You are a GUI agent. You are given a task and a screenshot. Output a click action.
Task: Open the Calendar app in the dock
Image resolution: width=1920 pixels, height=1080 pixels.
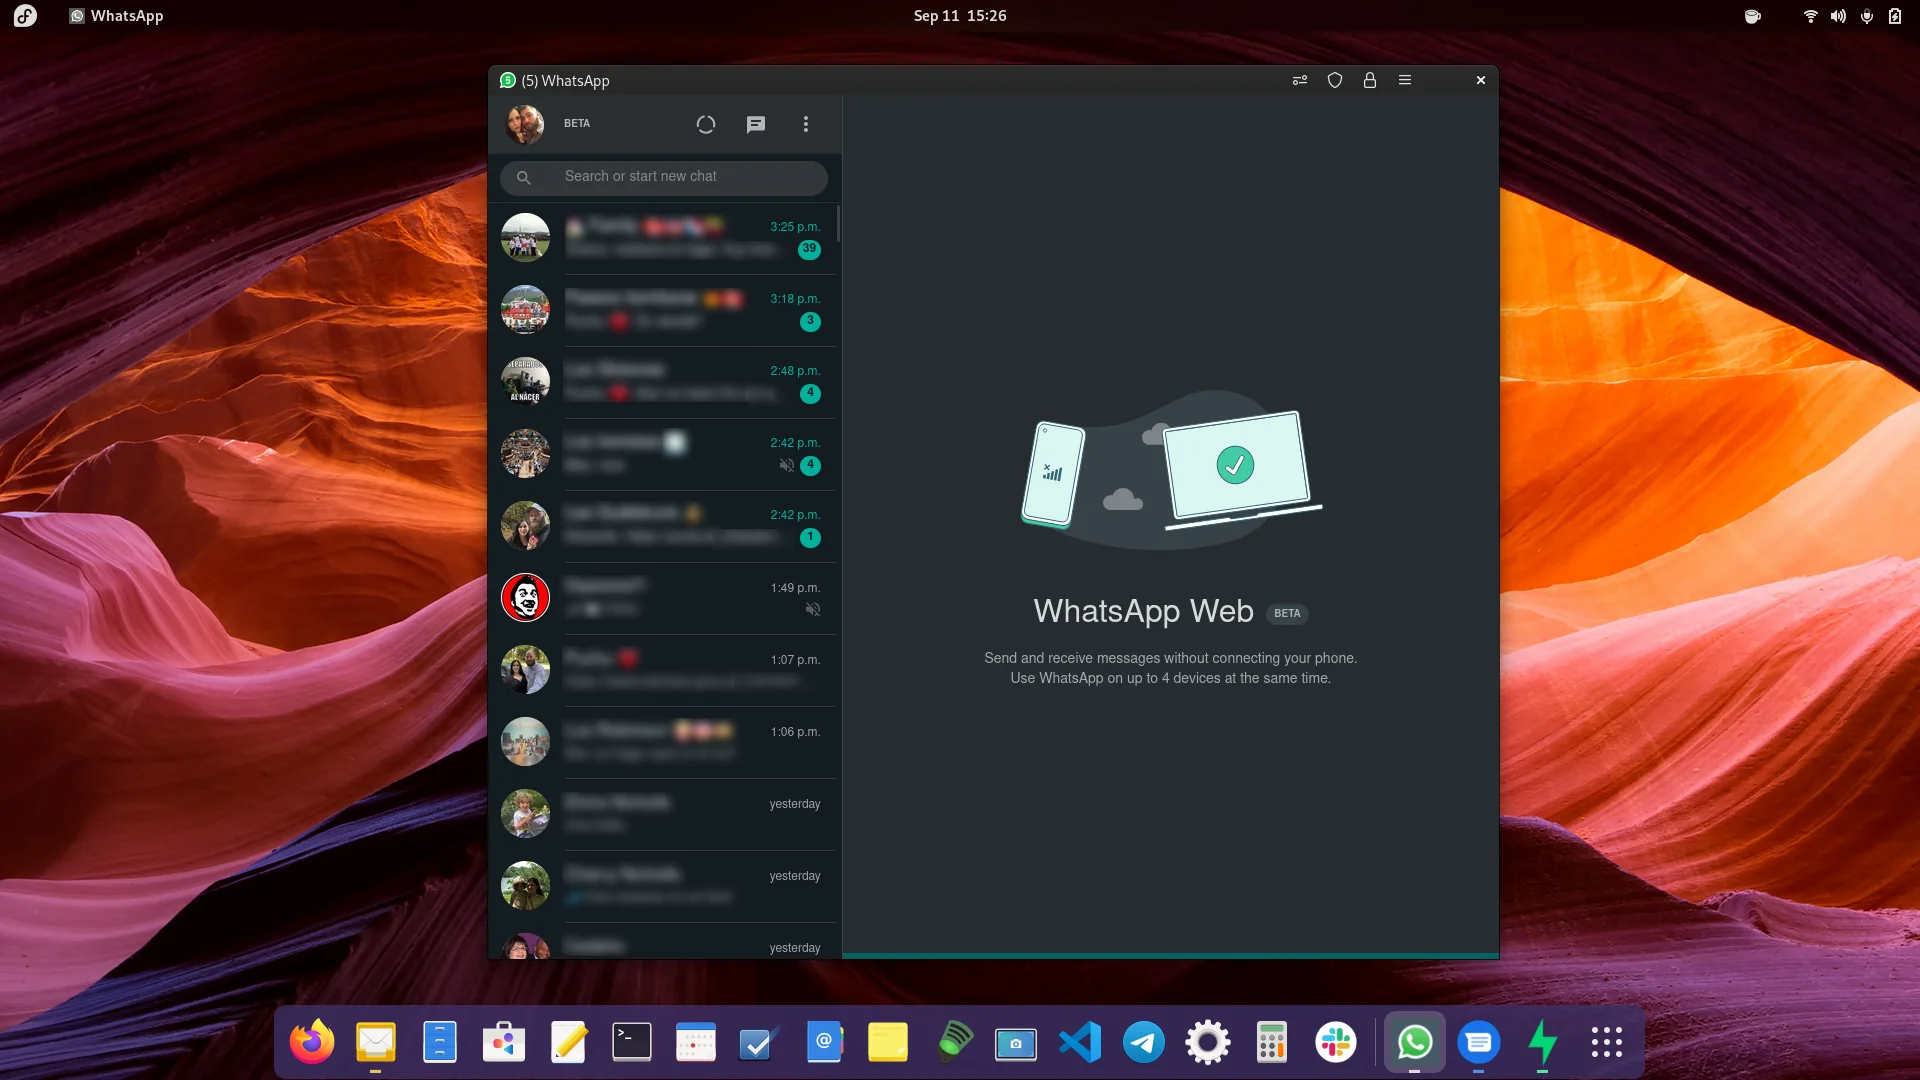(696, 1042)
